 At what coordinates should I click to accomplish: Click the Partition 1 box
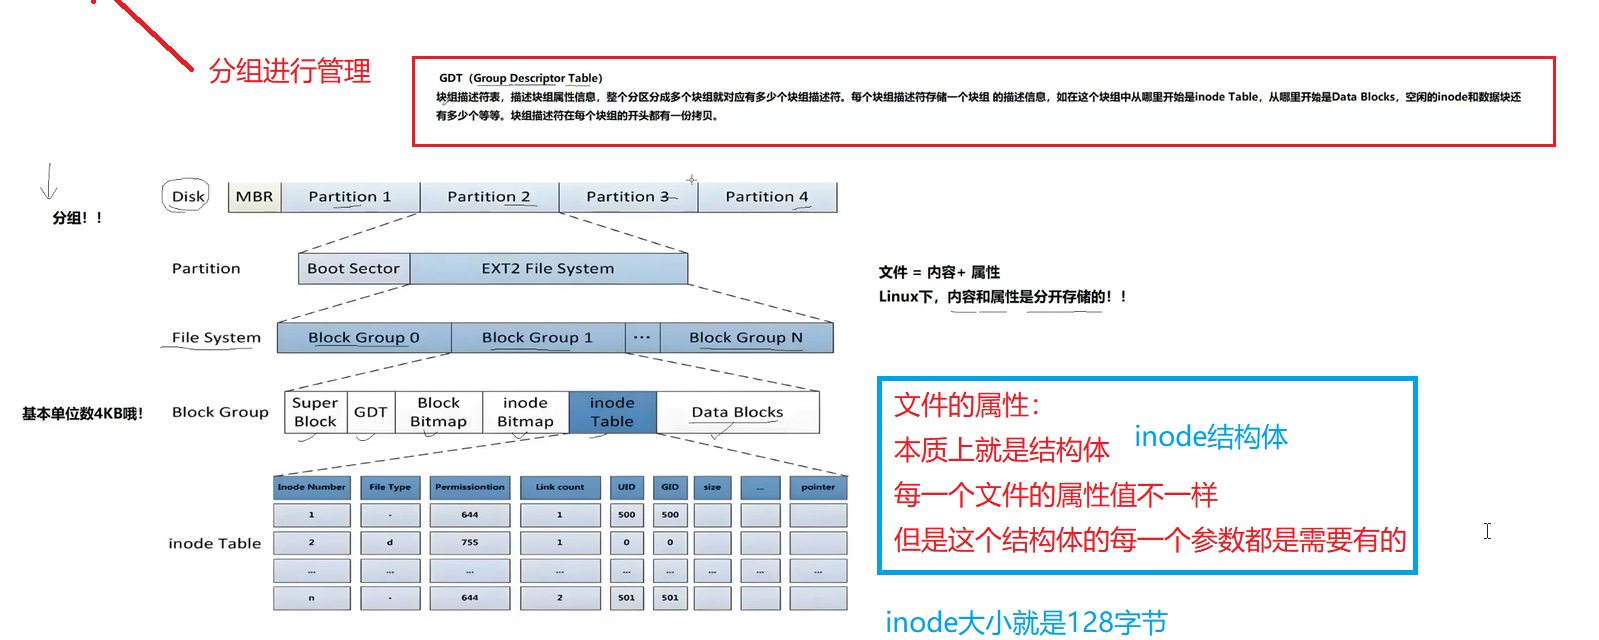(350, 197)
